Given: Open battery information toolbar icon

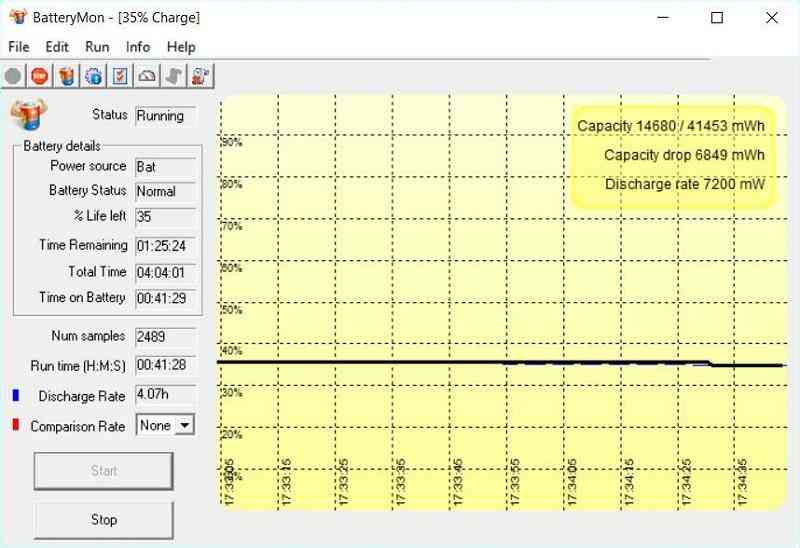Looking at the screenshot, I should (x=67, y=77).
